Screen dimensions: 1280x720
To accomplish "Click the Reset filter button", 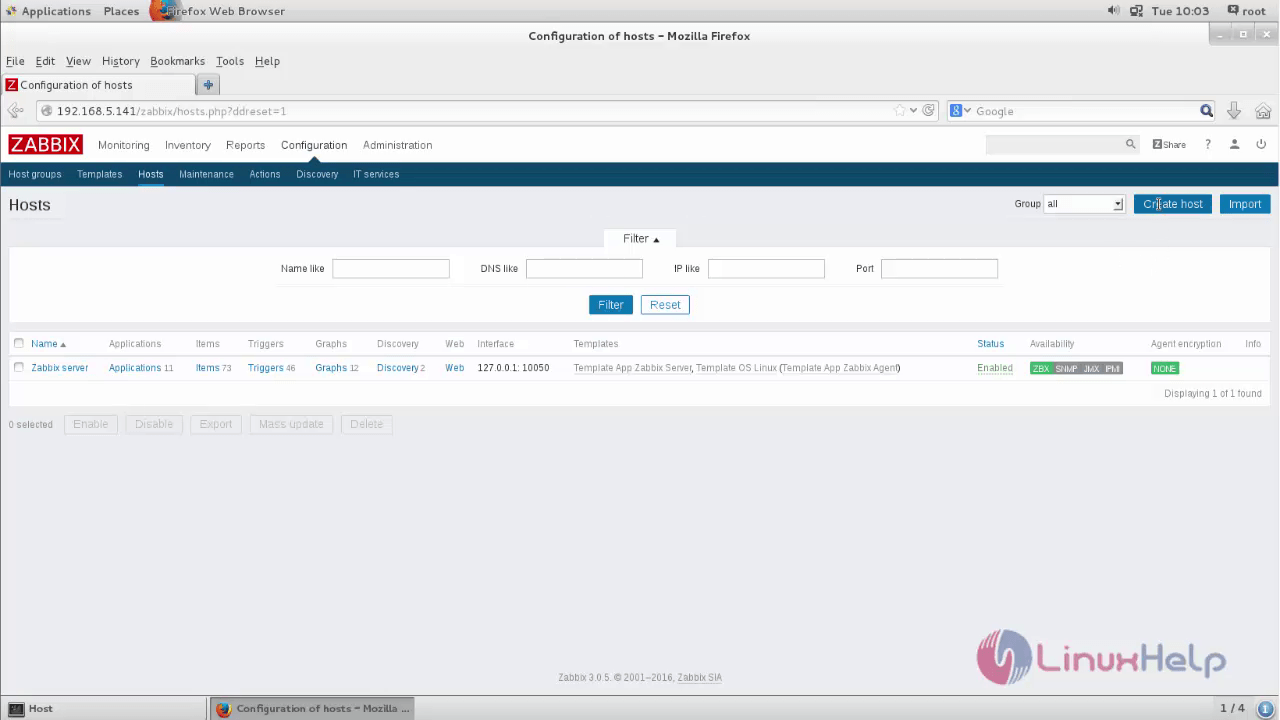I will pyautogui.click(x=665, y=305).
